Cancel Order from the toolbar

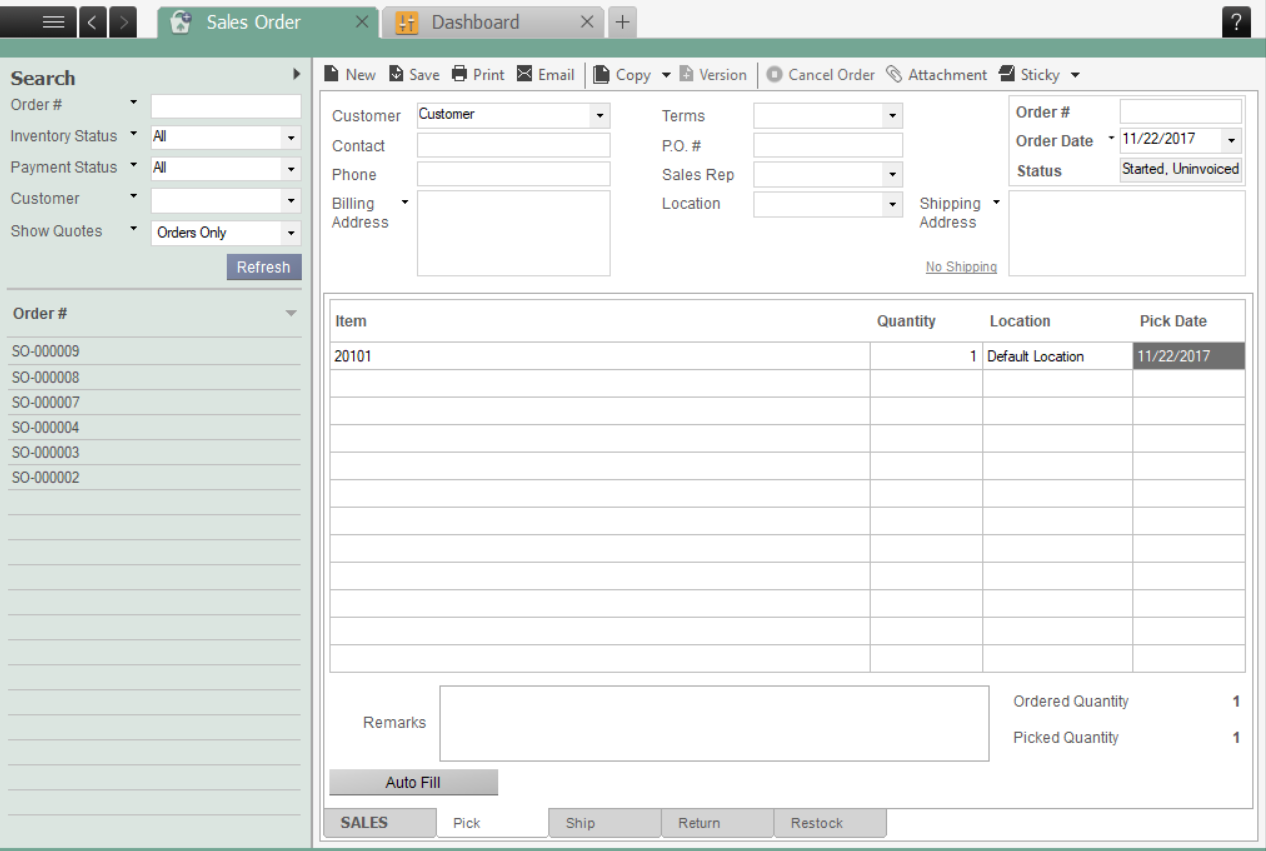point(821,74)
